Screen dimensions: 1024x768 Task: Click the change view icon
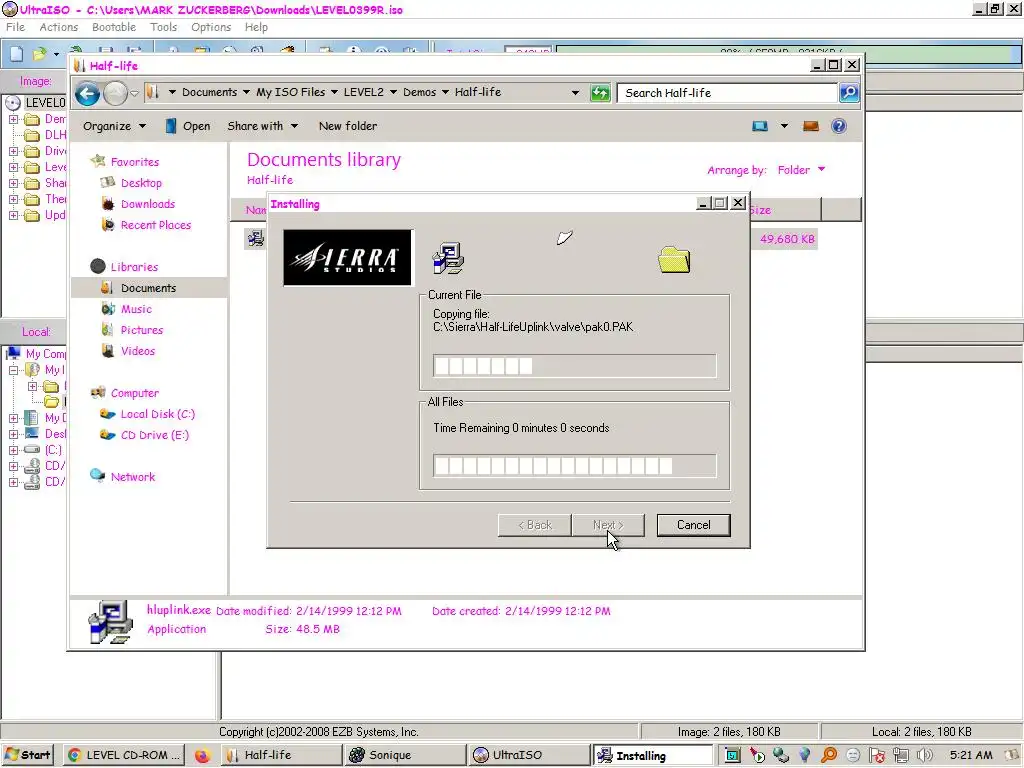tap(760, 126)
